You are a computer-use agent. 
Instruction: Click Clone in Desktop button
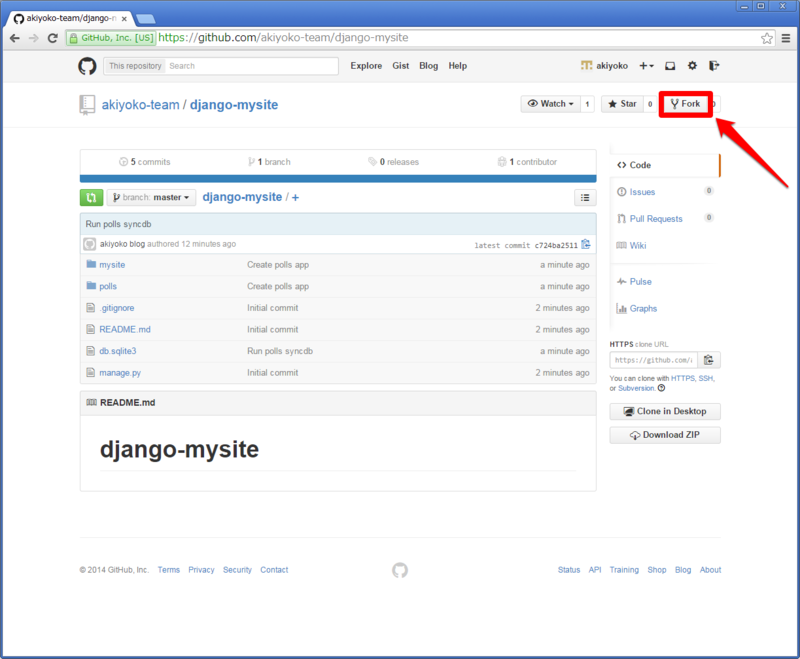coord(665,412)
